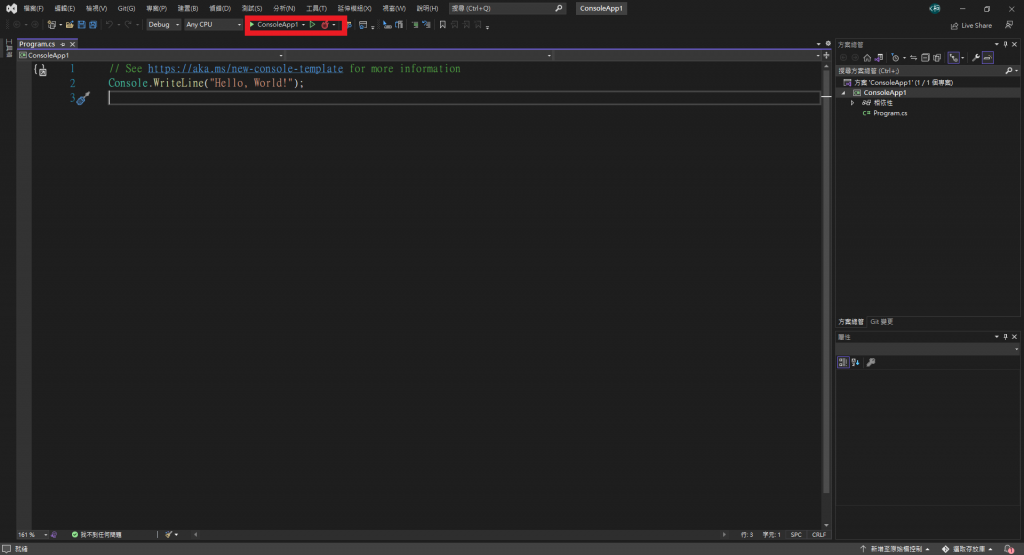Switch to the Git changes tab
This screenshot has width=1024, height=555.
882,322
